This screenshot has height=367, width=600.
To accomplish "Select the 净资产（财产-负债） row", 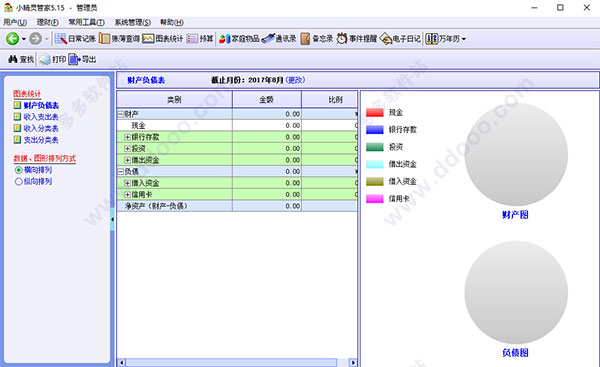I will tap(237, 206).
